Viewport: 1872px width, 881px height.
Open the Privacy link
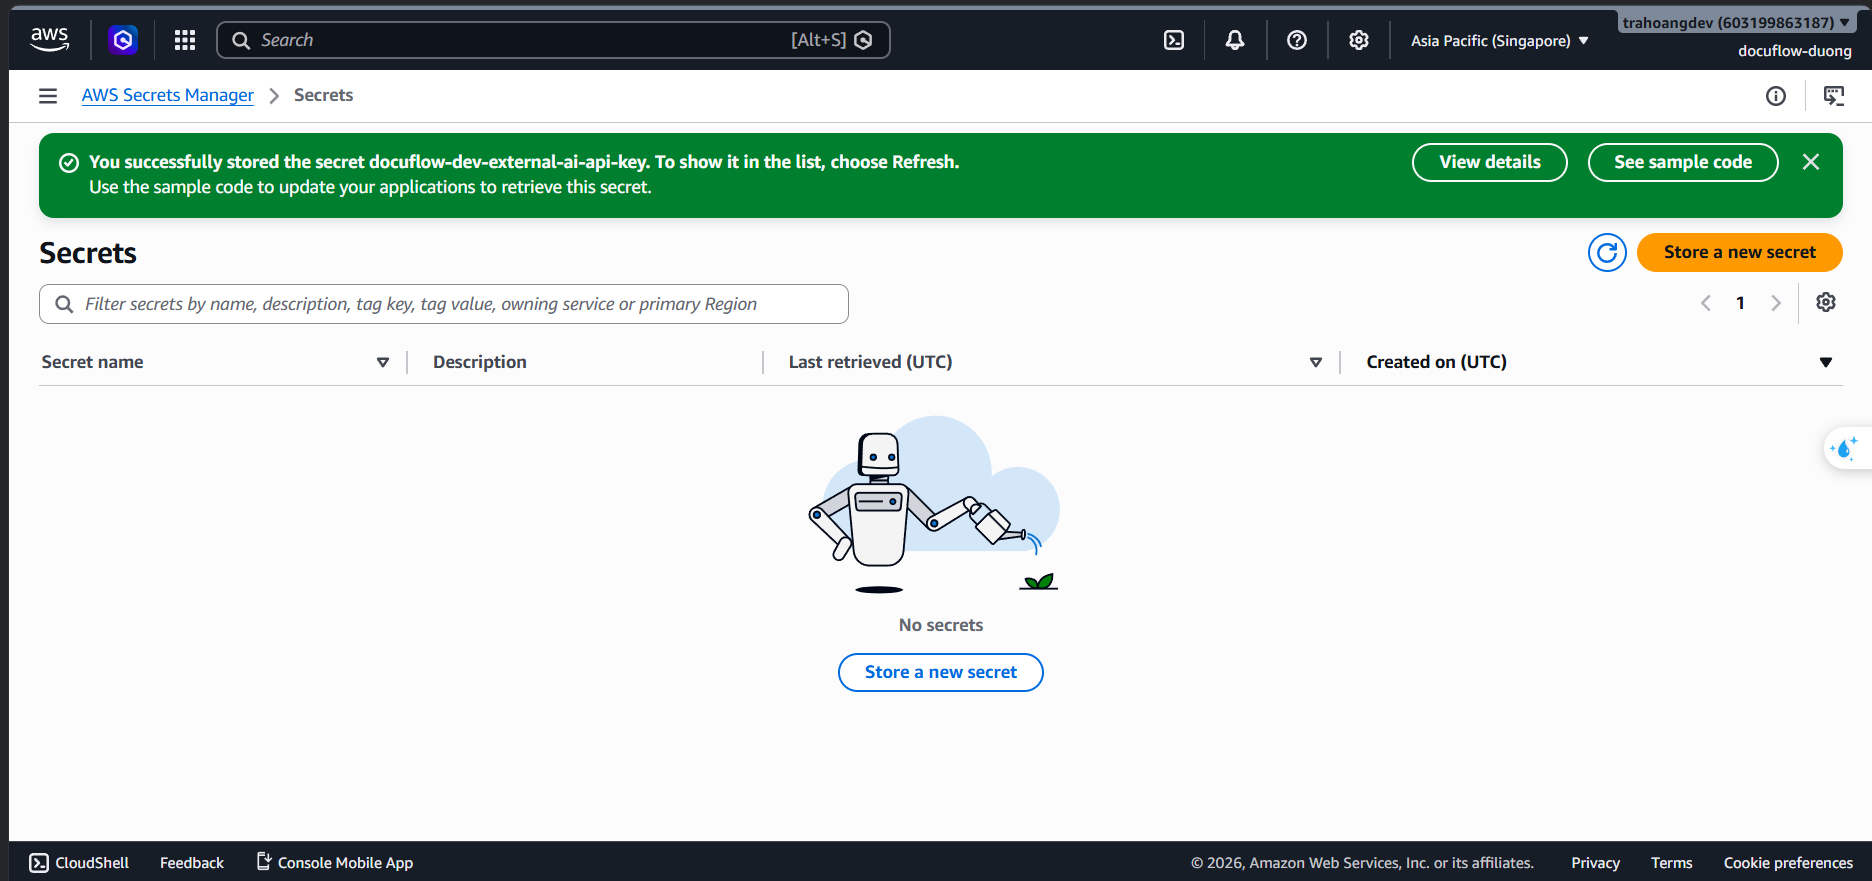pos(1595,863)
